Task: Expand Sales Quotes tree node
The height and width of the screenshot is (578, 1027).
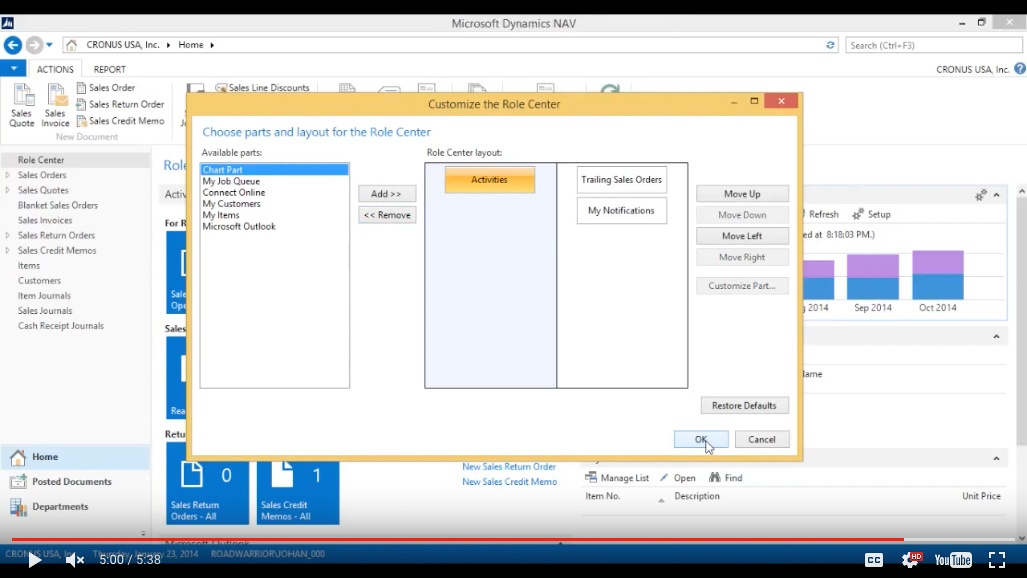Action: tap(8, 190)
